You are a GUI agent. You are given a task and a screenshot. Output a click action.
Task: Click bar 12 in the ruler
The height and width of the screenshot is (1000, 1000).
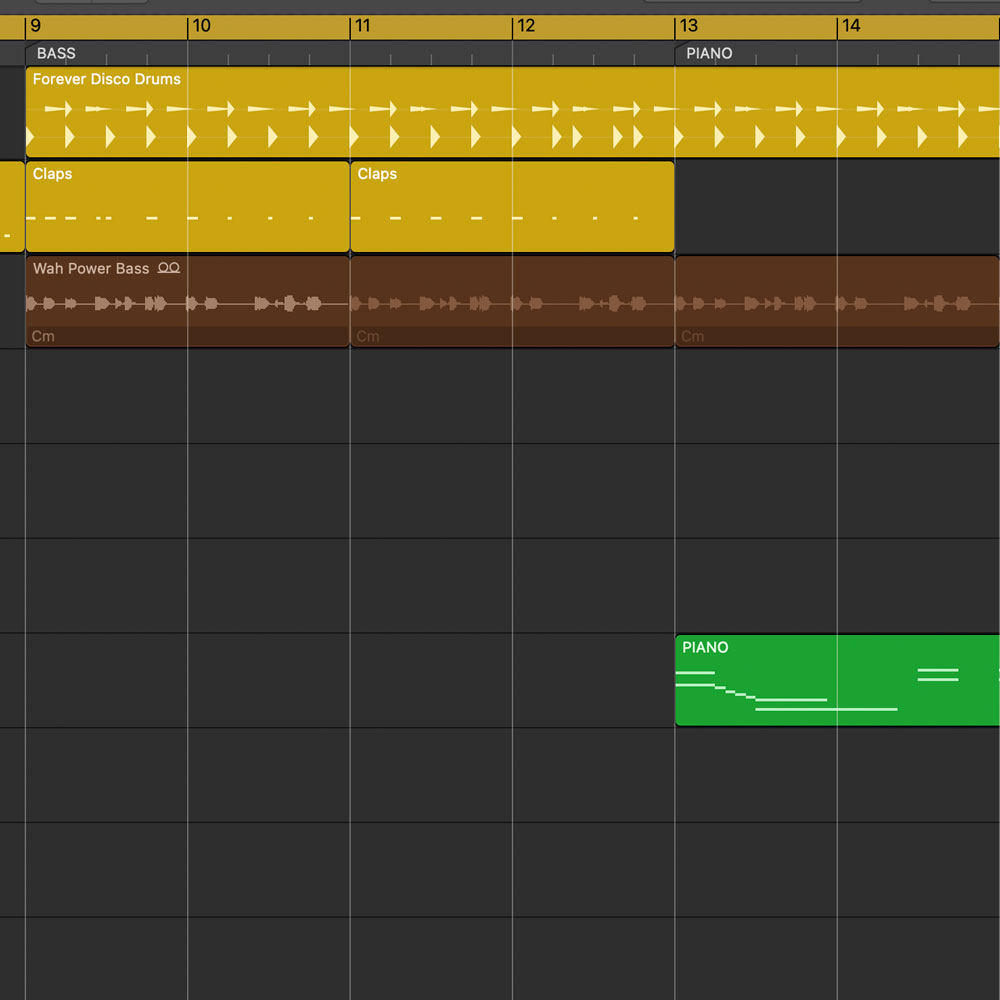(526, 26)
